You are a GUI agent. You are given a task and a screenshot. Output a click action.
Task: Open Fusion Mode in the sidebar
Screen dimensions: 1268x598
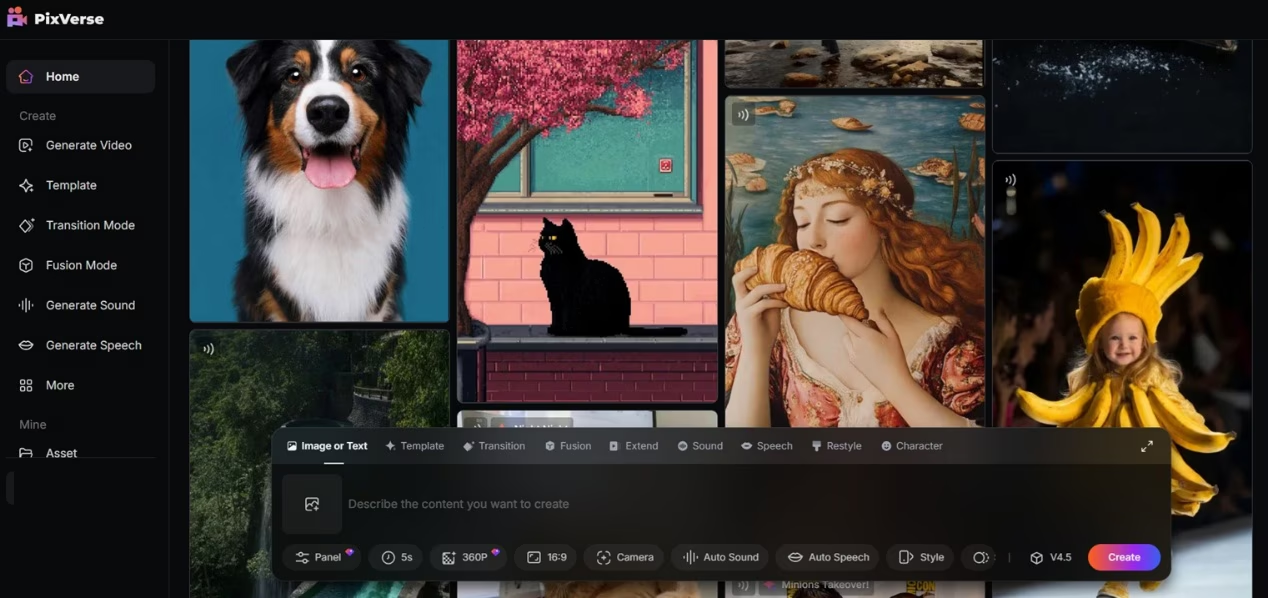(x=80, y=264)
